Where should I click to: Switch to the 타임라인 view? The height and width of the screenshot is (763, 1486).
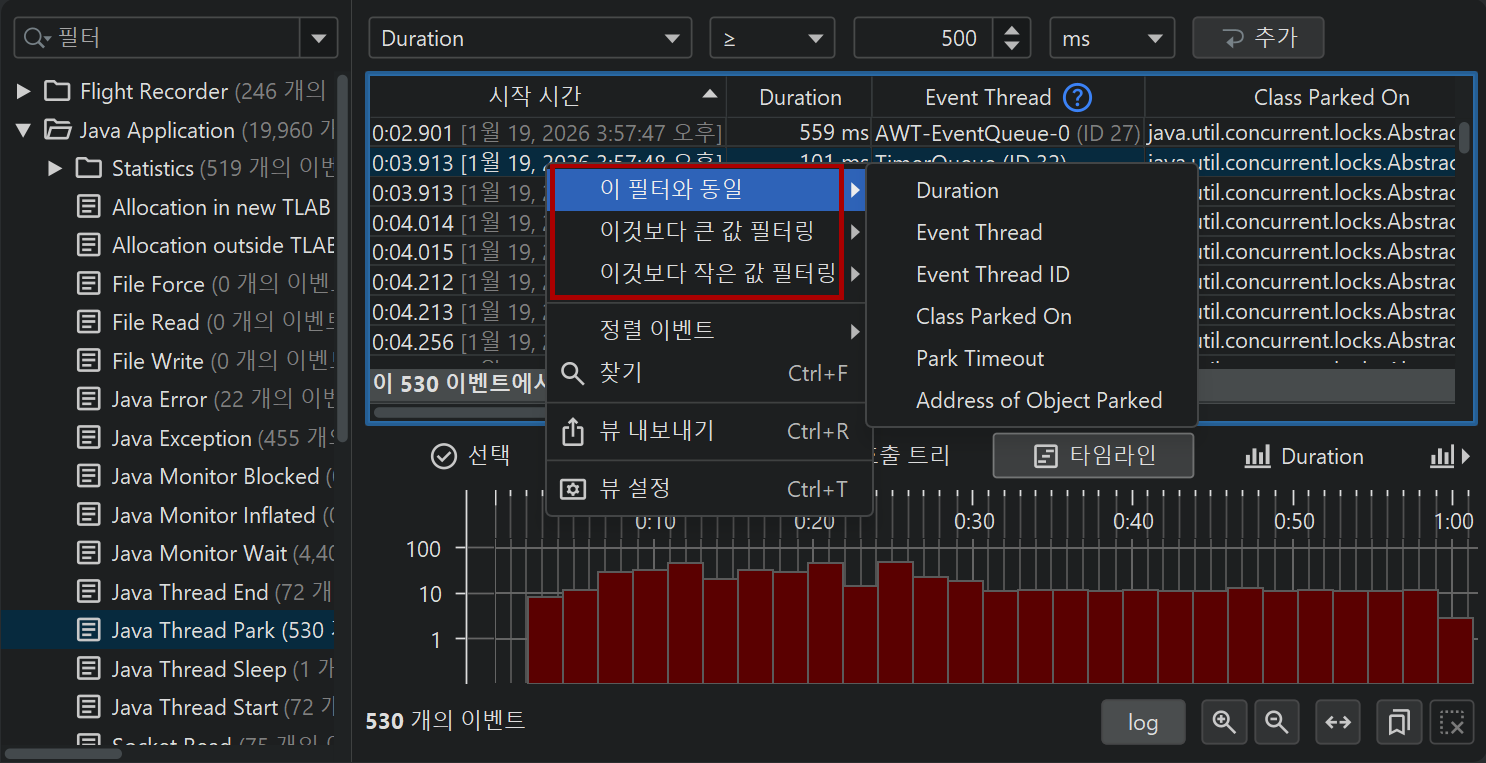[1093, 456]
